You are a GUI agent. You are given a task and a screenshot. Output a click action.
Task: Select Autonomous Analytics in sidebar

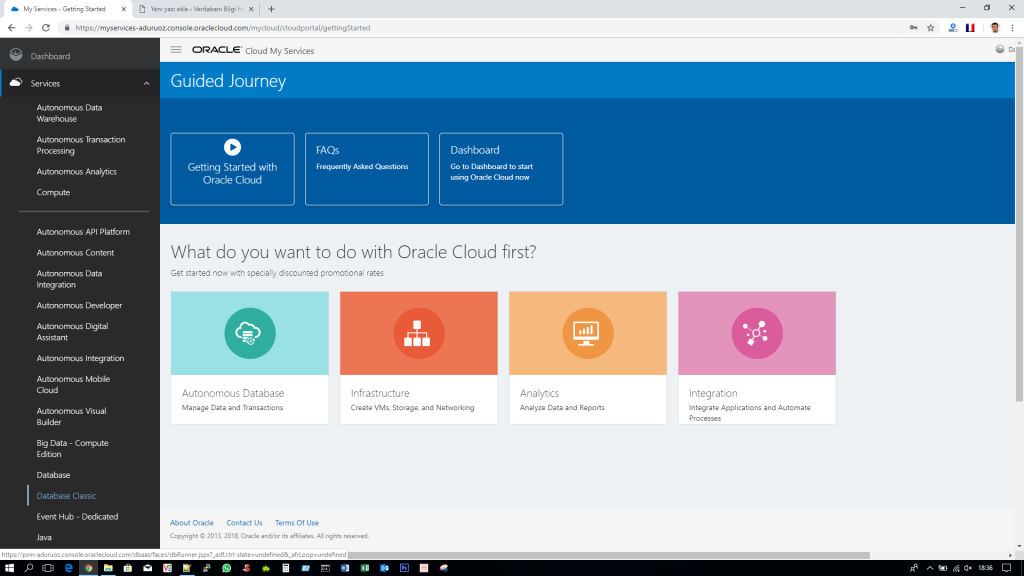tap(76, 172)
